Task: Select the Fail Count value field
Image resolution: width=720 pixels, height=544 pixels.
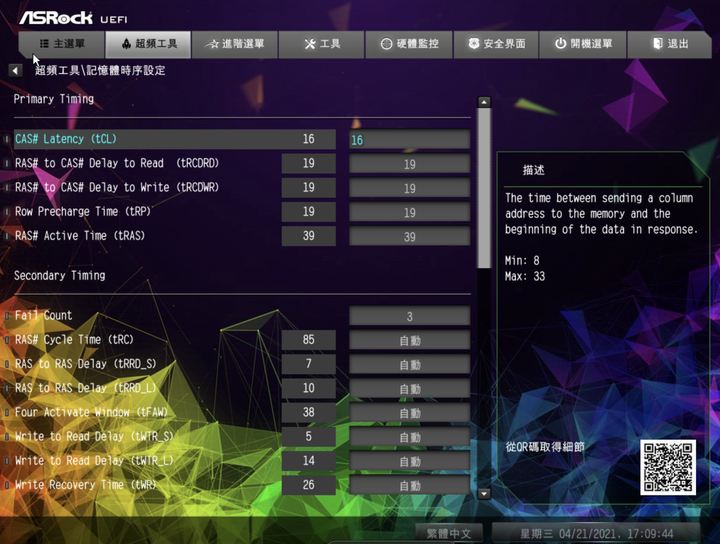Action: pos(410,316)
